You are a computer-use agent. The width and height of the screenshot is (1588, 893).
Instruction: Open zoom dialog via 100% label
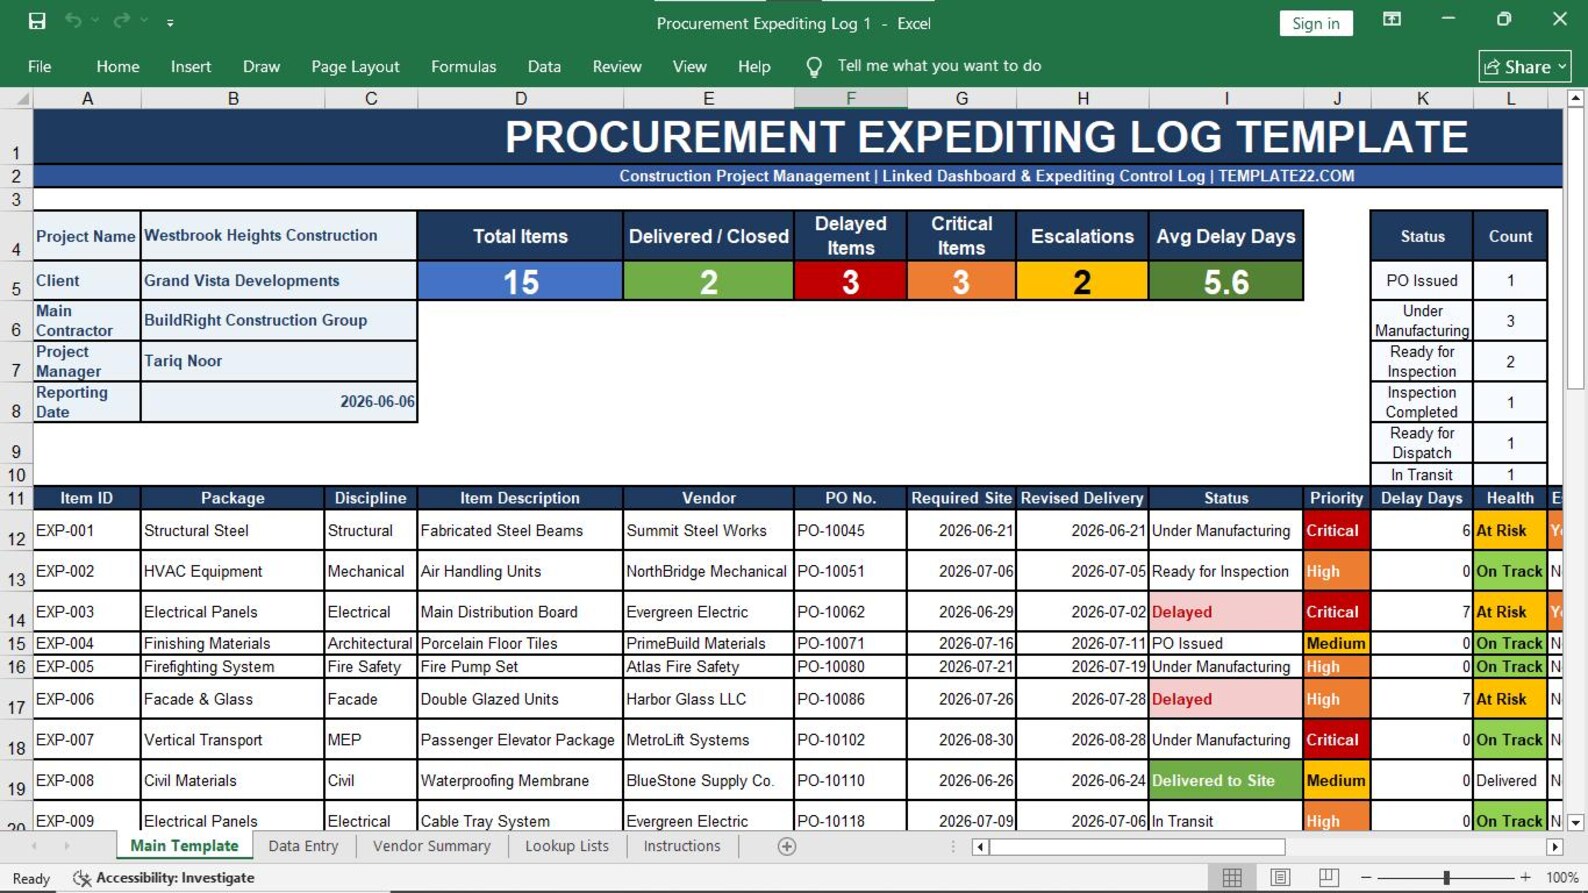[1562, 877]
